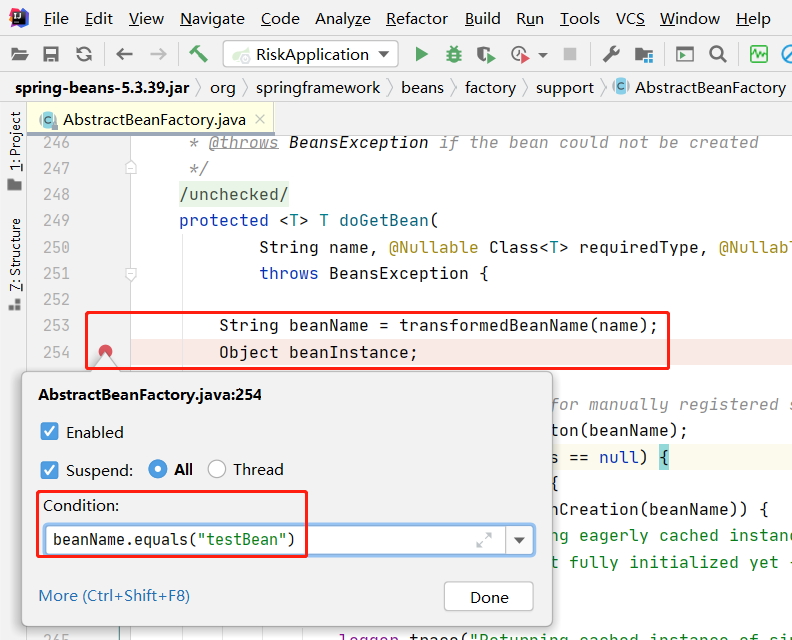This screenshot has width=792, height=640.
Task: Open the Code menu
Action: (280, 19)
